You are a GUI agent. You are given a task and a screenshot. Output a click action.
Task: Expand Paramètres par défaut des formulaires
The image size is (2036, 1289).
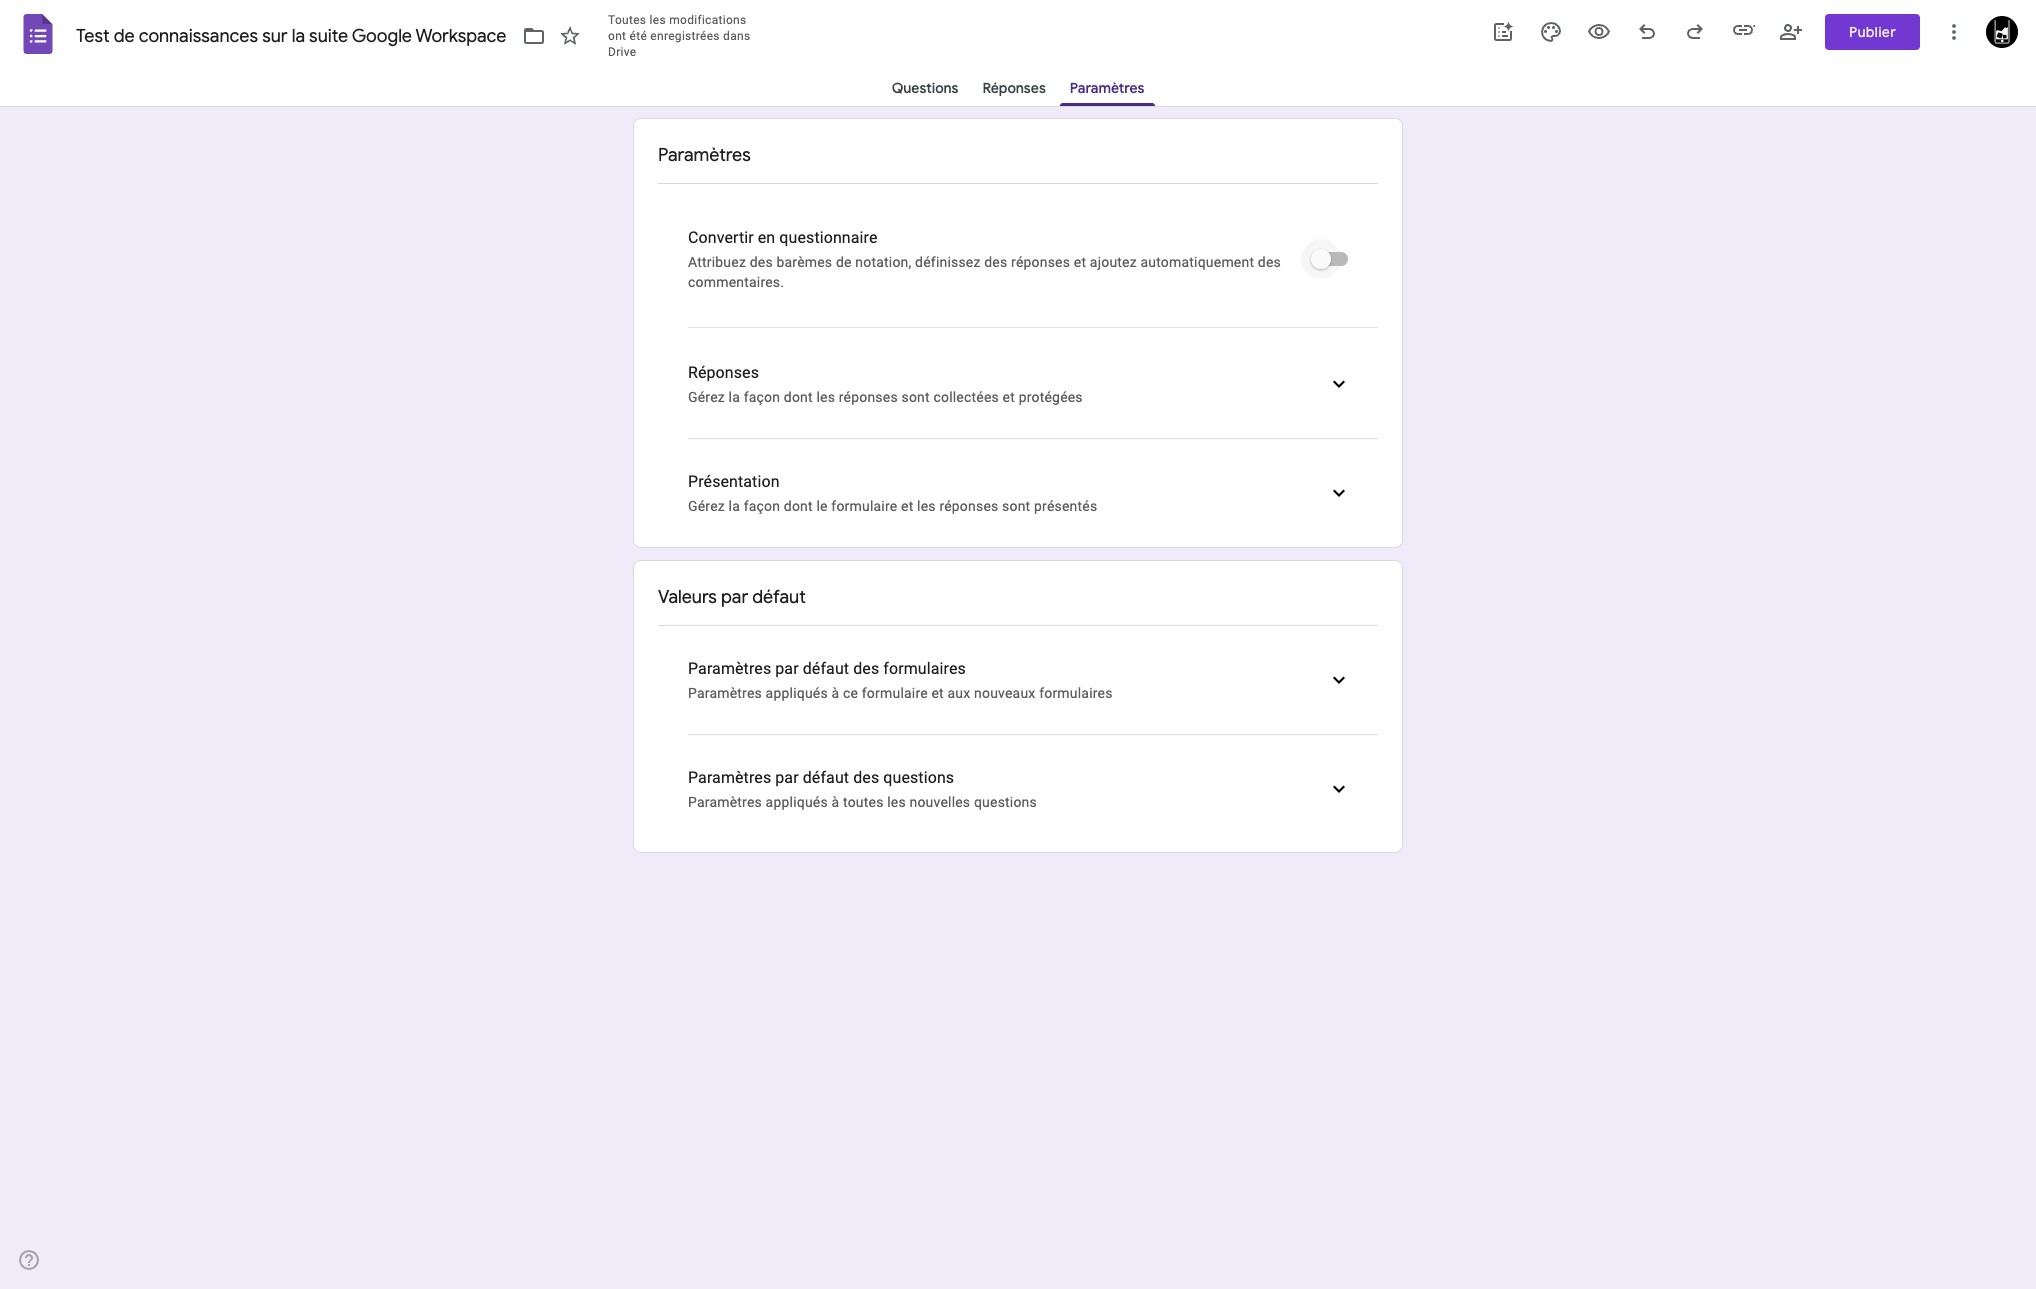(1339, 680)
